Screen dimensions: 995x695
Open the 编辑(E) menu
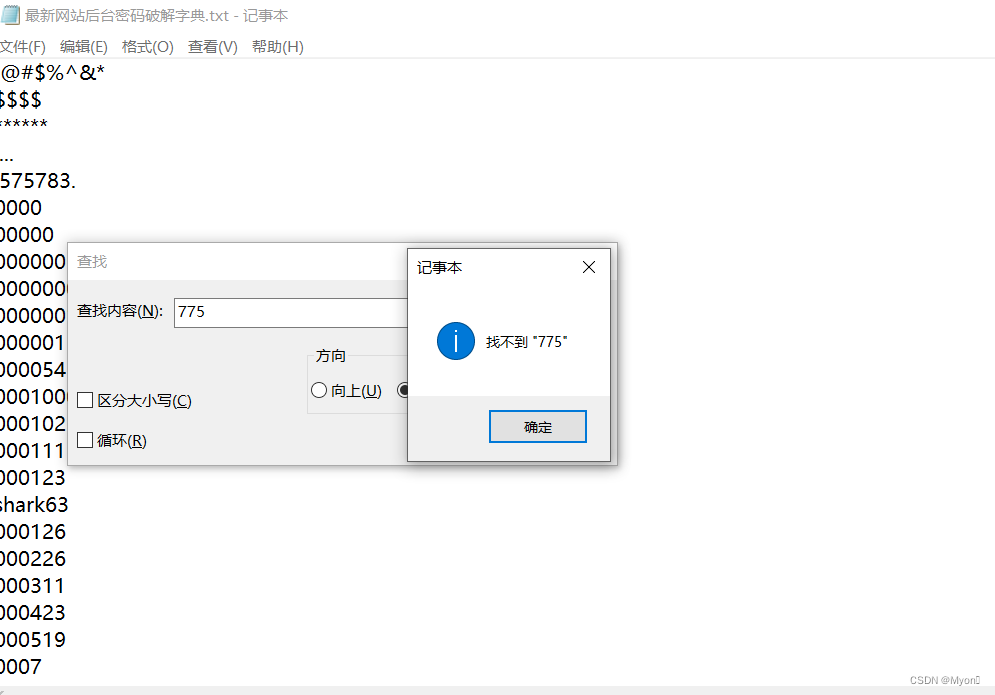pos(83,46)
